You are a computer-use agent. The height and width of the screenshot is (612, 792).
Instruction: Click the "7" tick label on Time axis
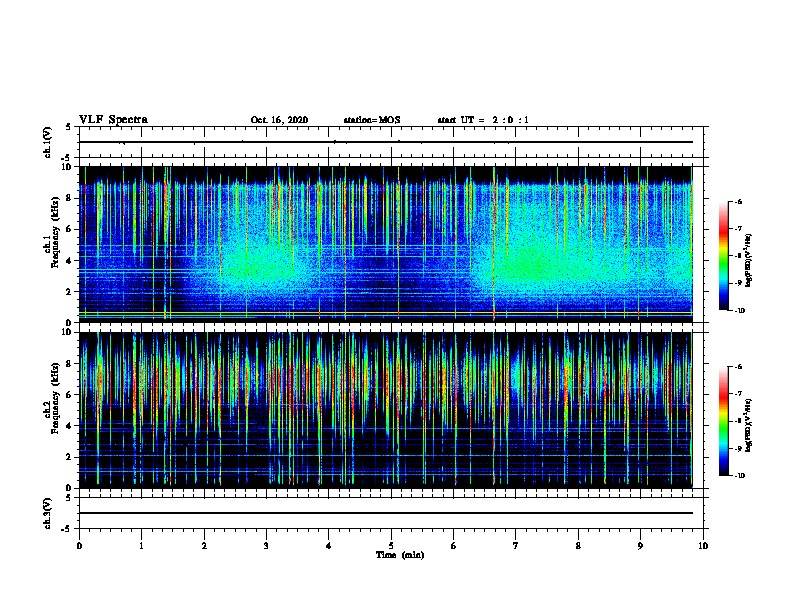[516, 546]
